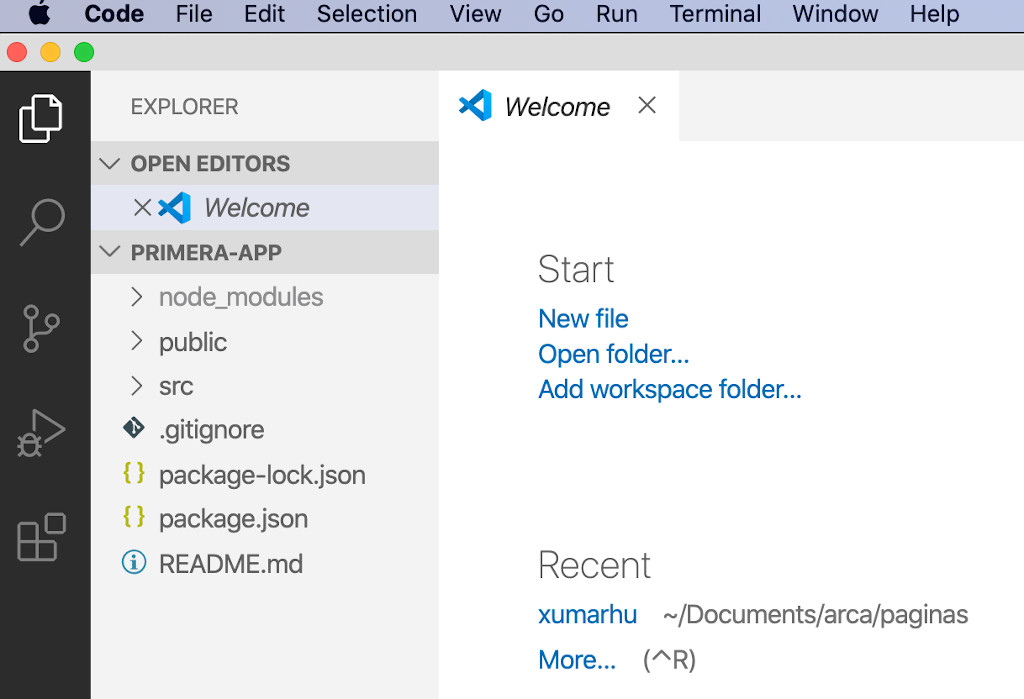The height and width of the screenshot is (699, 1024).
Task: Open the Run and Debug icon
Action: point(42,433)
